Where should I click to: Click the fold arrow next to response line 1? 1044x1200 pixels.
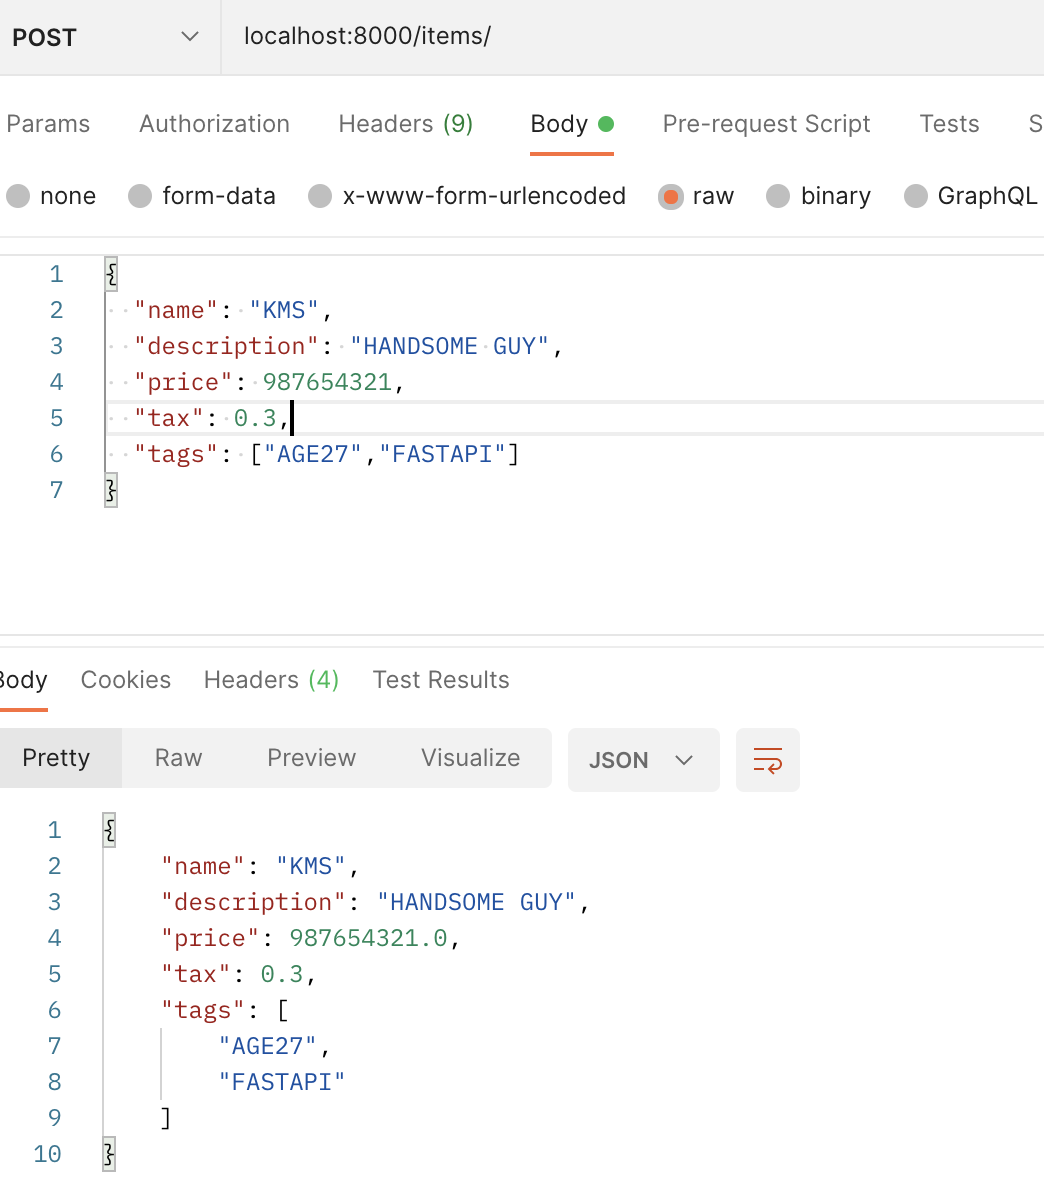coord(108,829)
